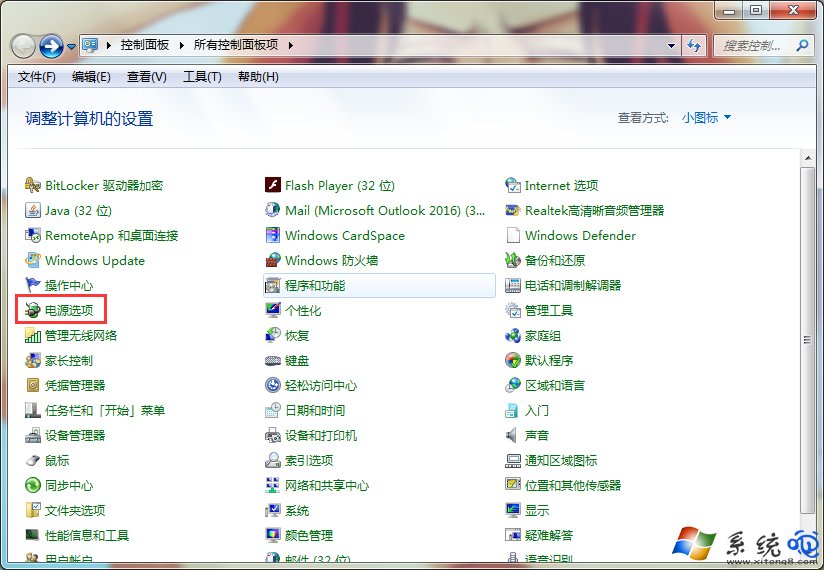Open Flash Player (32 位) icon
This screenshot has height=570, width=824.
(273, 185)
